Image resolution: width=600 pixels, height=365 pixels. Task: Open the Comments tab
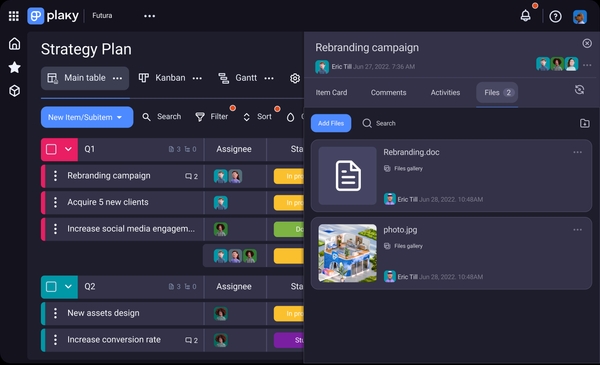[388, 93]
